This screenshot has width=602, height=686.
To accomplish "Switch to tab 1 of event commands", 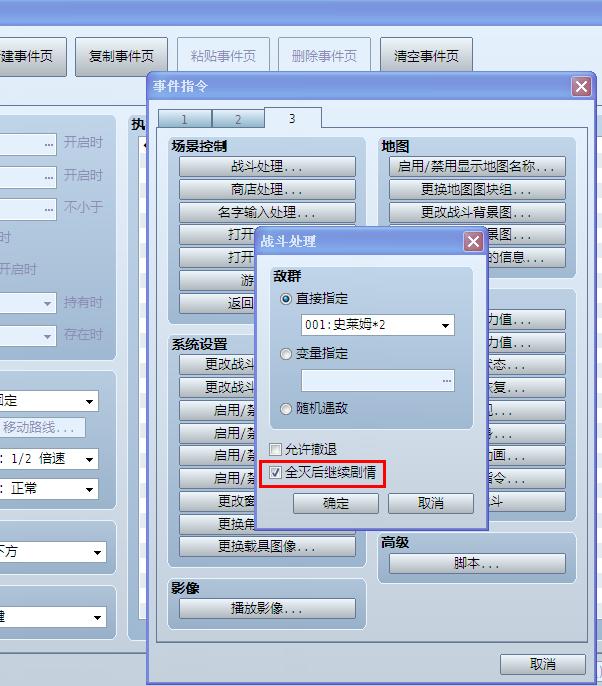I will tap(185, 119).
